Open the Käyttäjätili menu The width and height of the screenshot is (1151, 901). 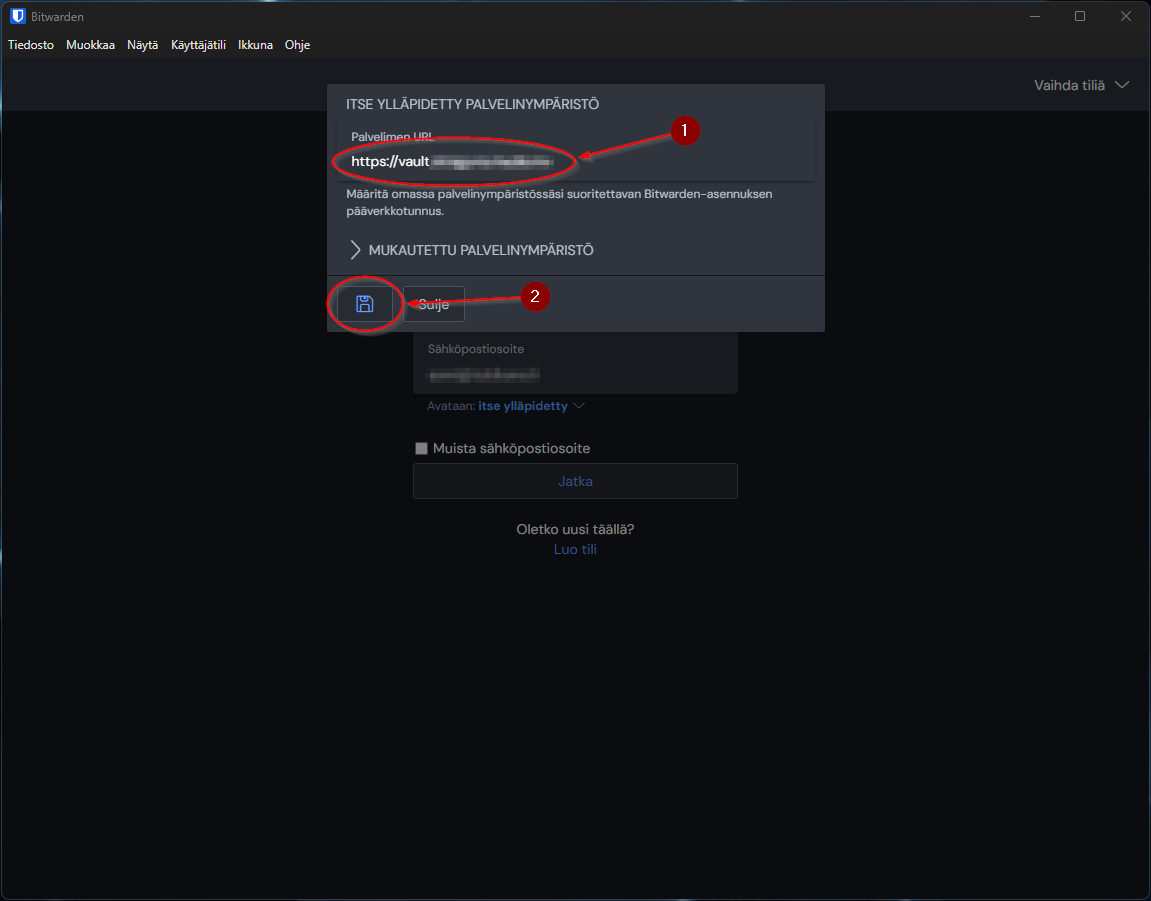click(x=198, y=45)
